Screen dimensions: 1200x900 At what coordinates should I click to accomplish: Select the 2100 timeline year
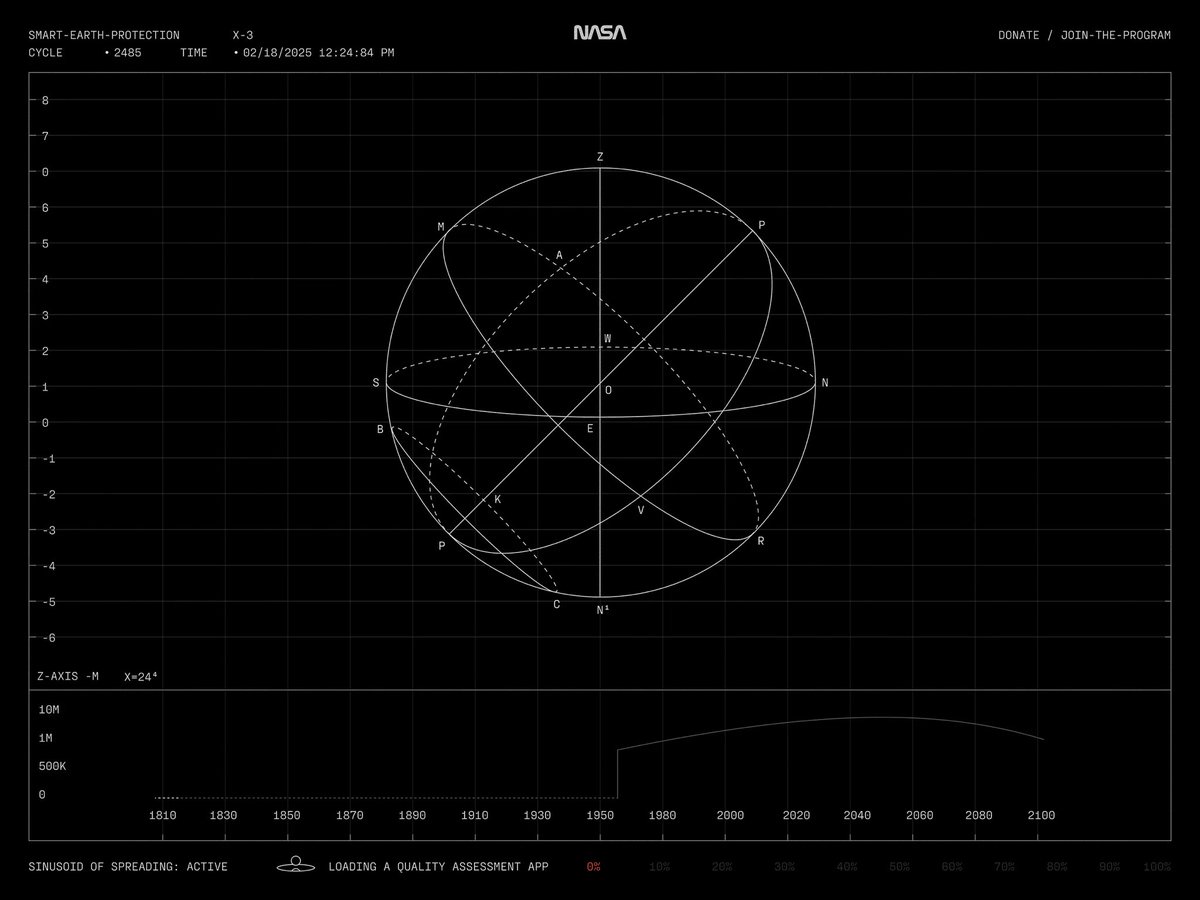[x=1041, y=815]
